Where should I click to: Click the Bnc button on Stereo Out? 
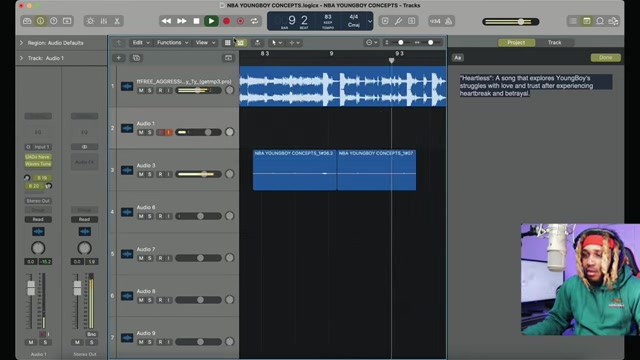click(92, 334)
